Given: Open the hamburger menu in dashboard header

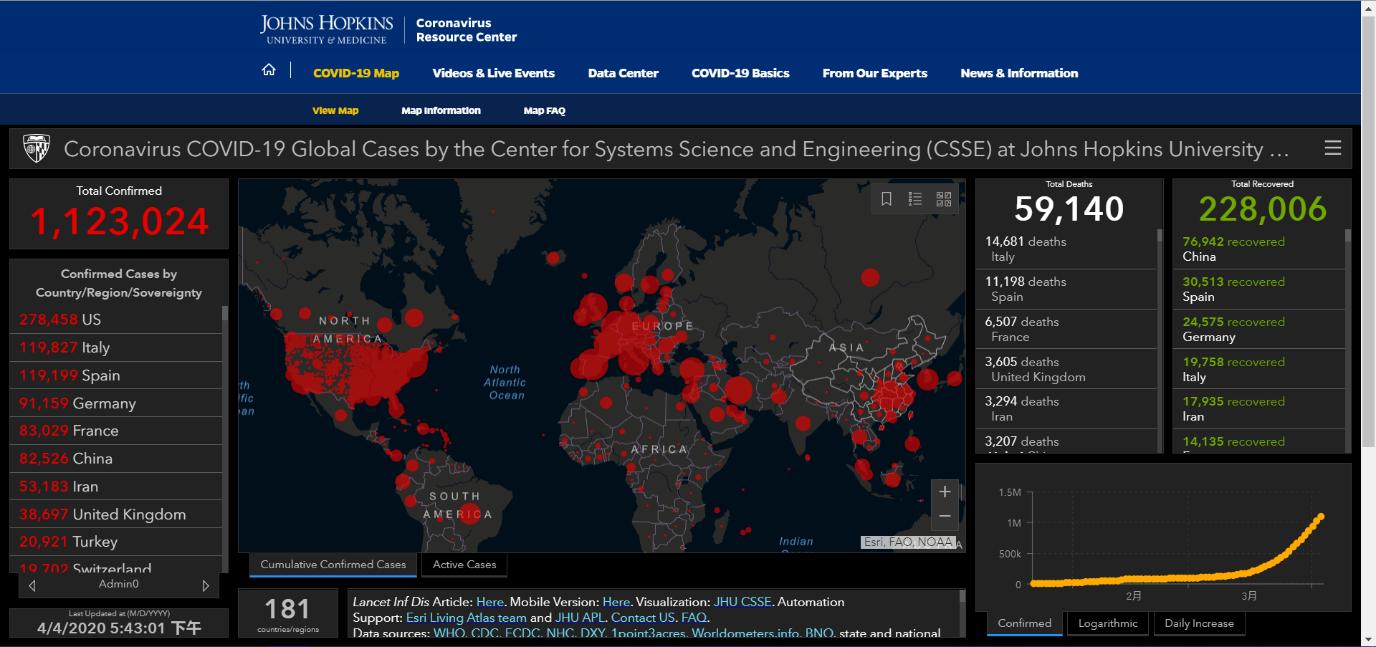Looking at the screenshot, I should [x=1332, y=148].
